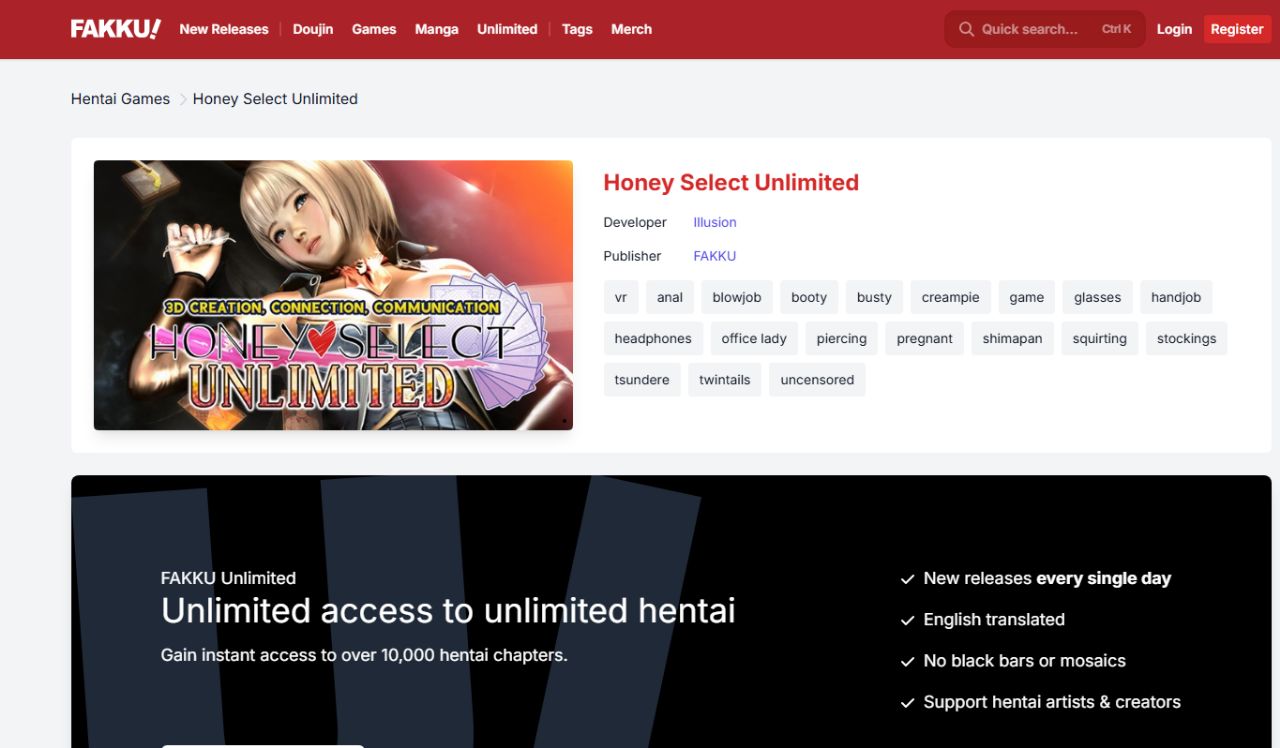The image size is (1280, 748).
Task: Click the FAKKU Unlimited banner label
Action: (228, 578)
